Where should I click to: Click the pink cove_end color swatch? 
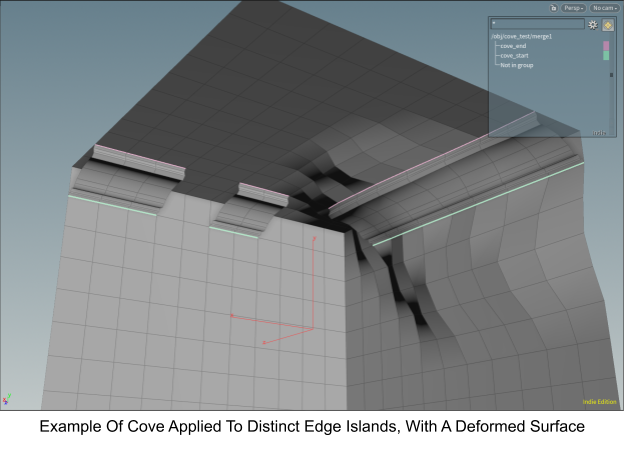[605, 46]
